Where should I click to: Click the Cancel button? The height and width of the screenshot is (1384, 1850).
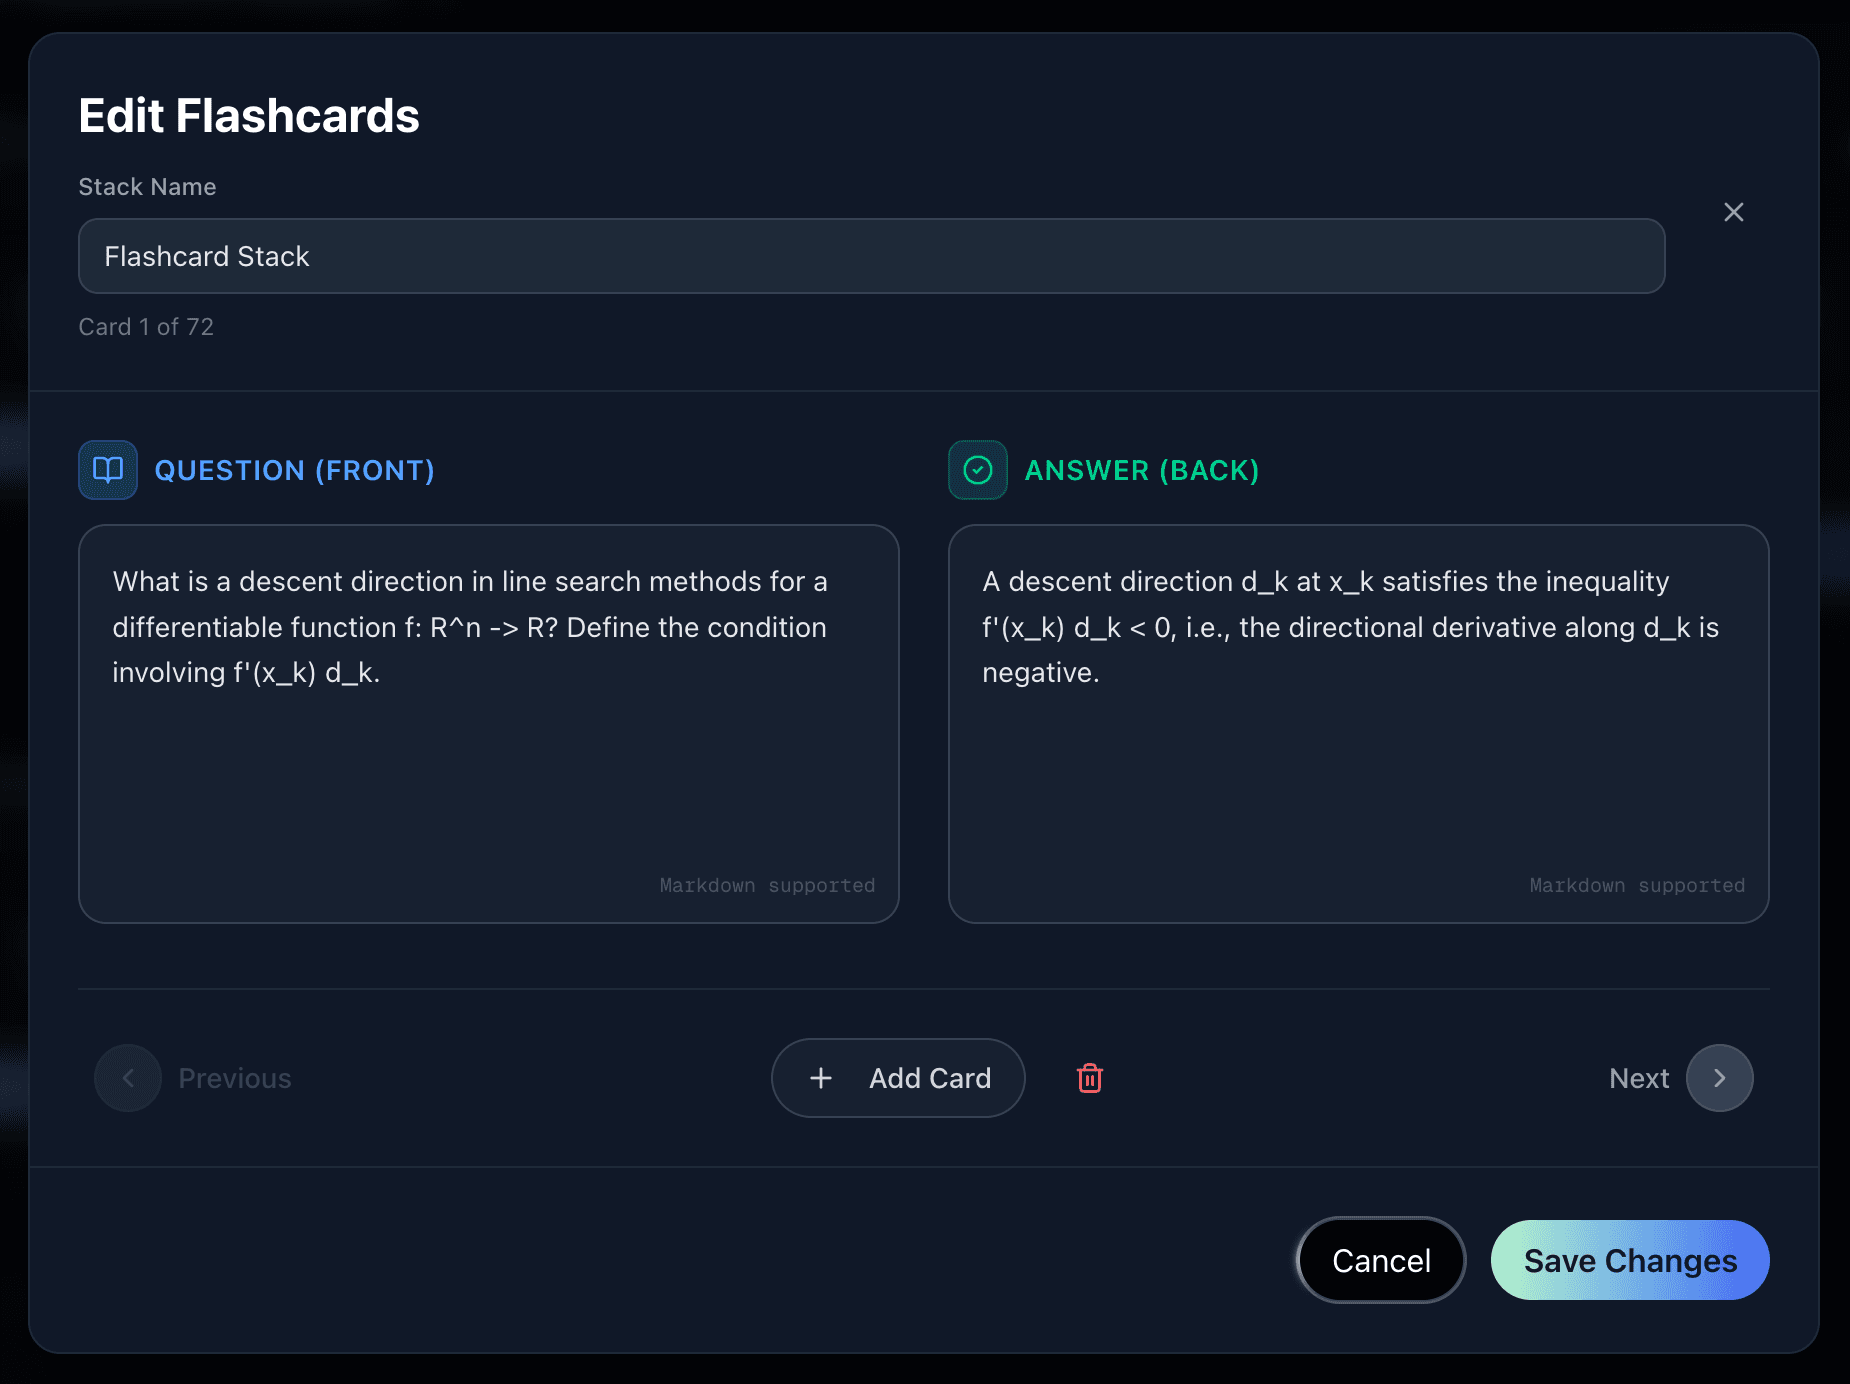coord(1381,1260)
